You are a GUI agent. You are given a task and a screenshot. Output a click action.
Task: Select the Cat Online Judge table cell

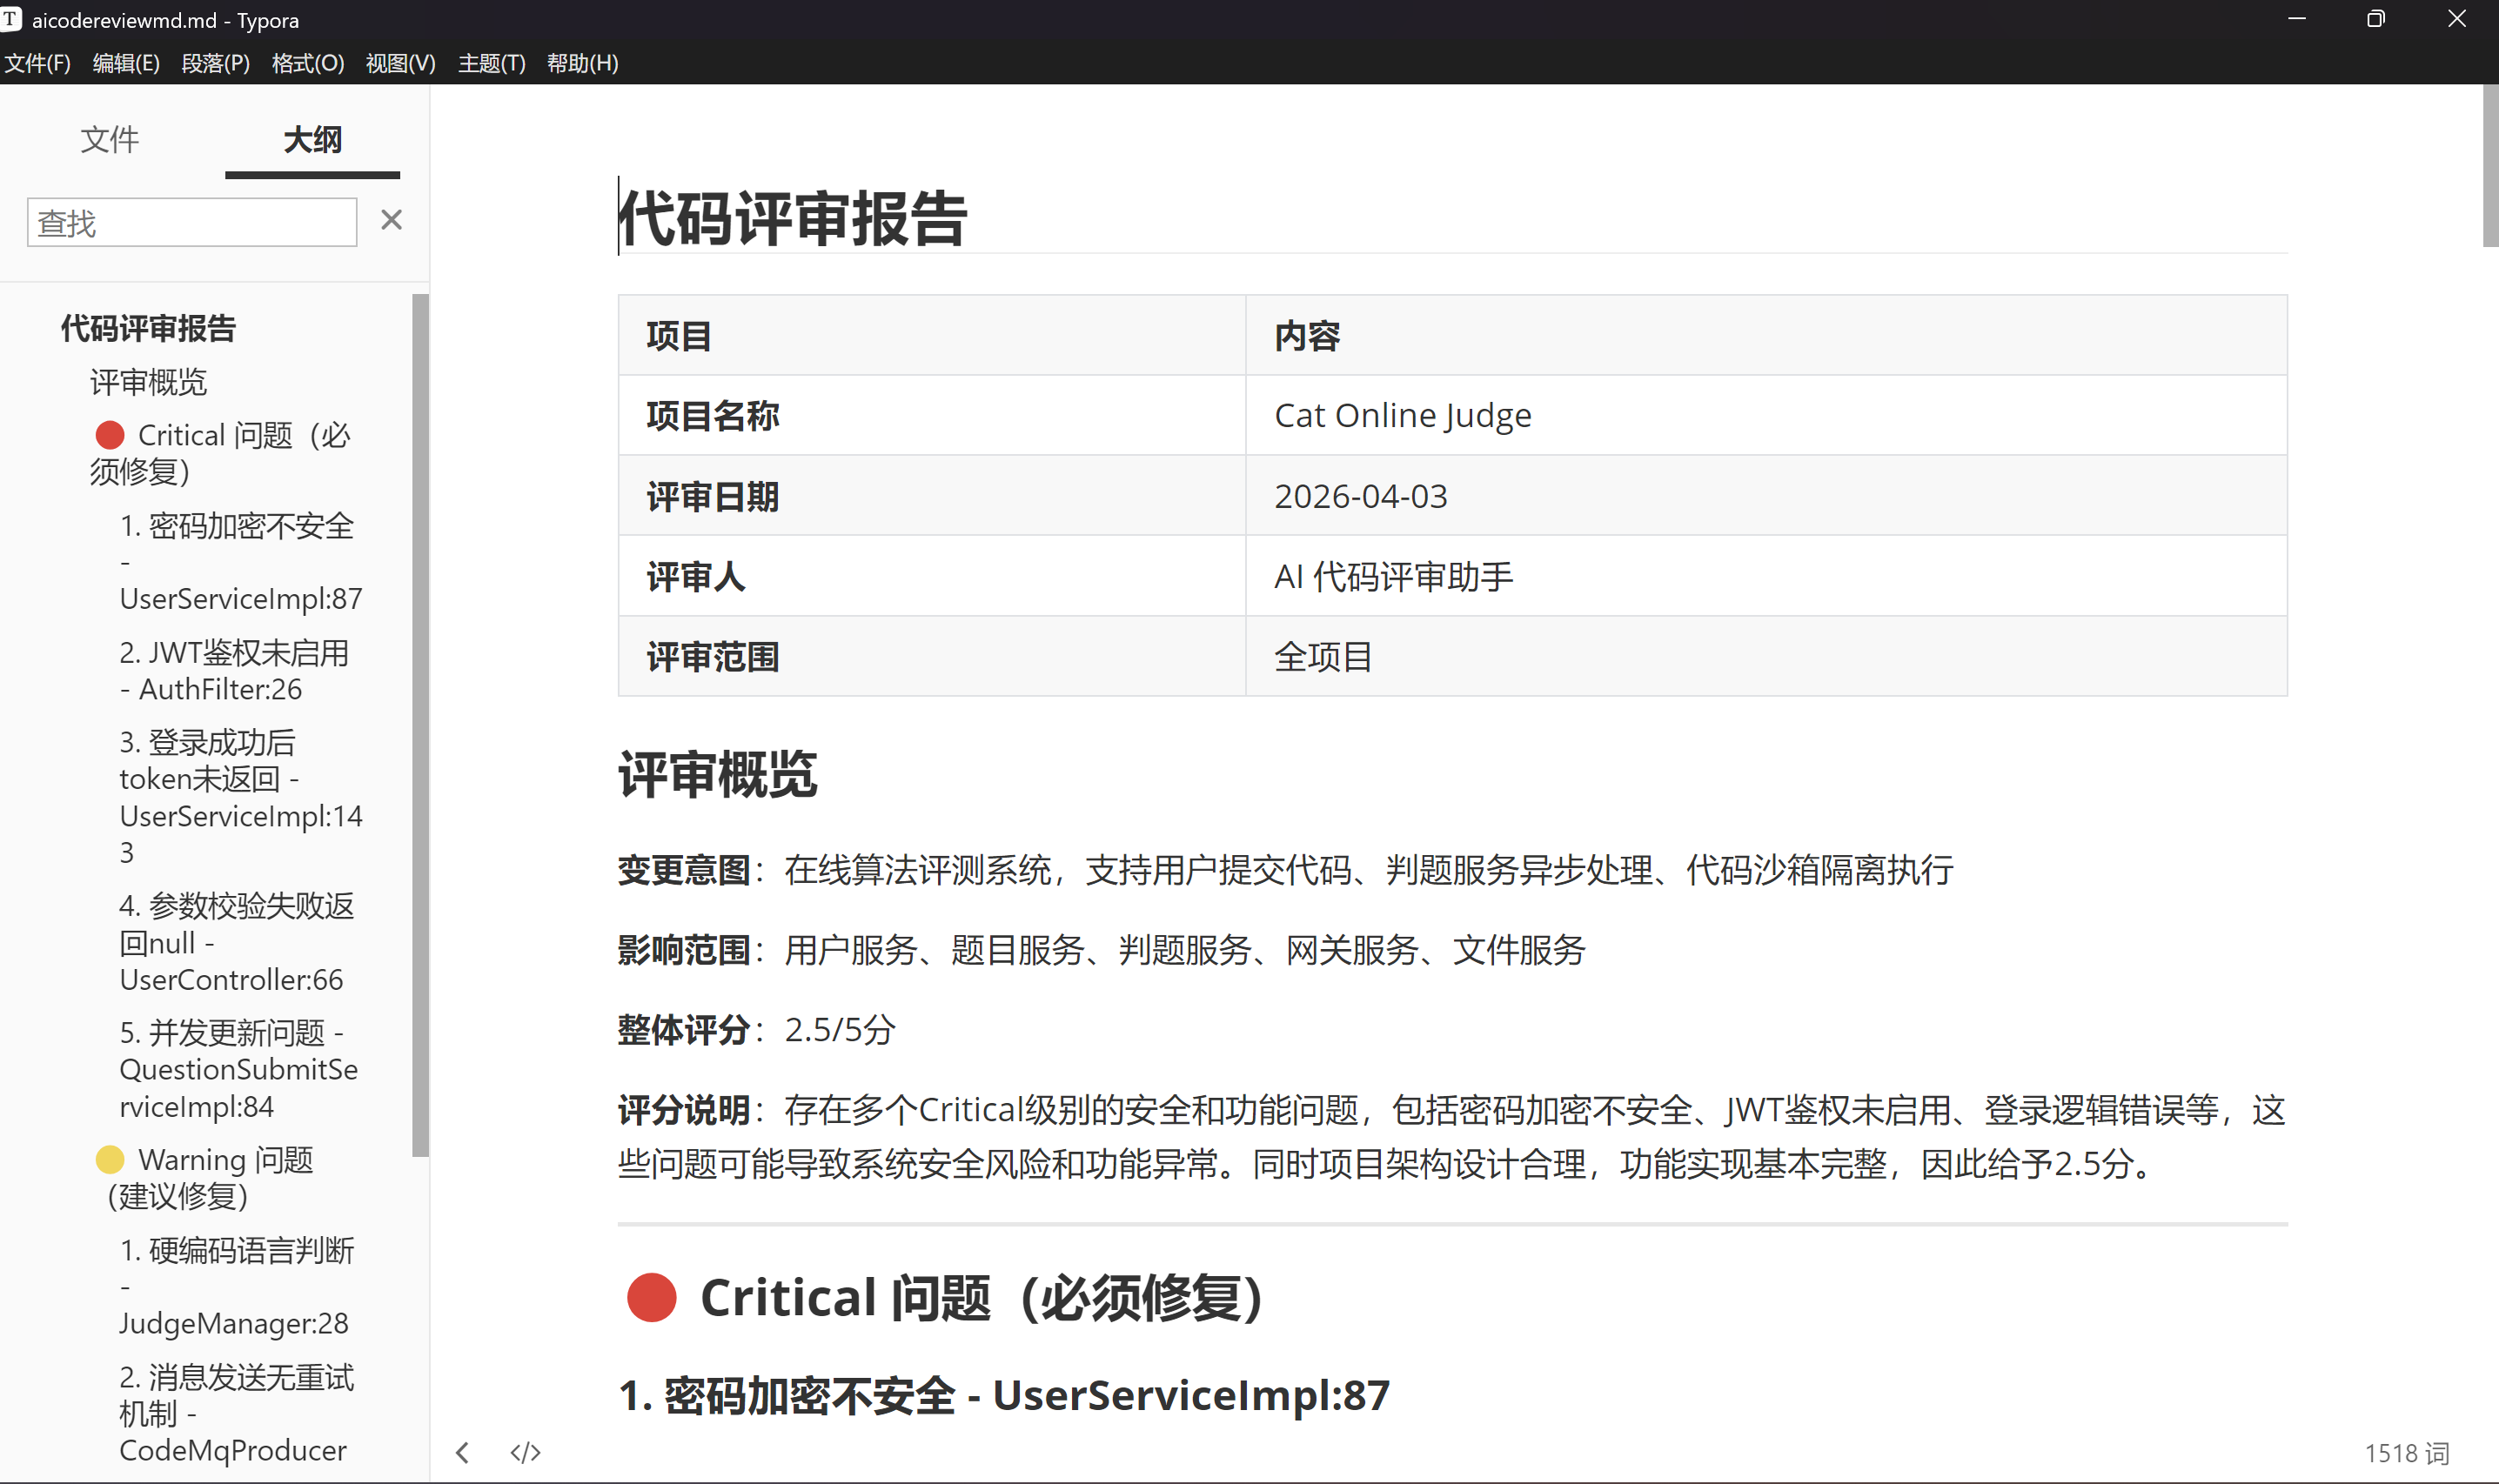[1766, 415]
